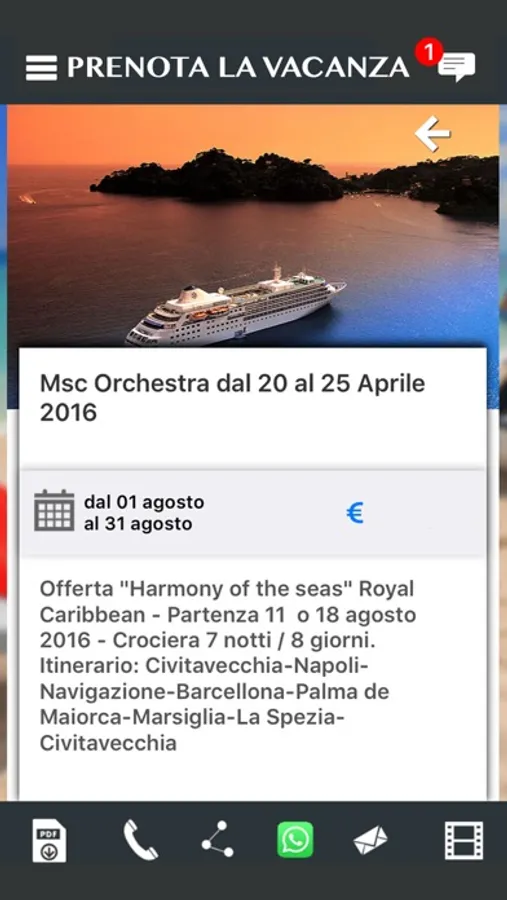Screen dimensions: 507x900
Task: Send an email with envelope icon
Action: (x=370, y=840)
